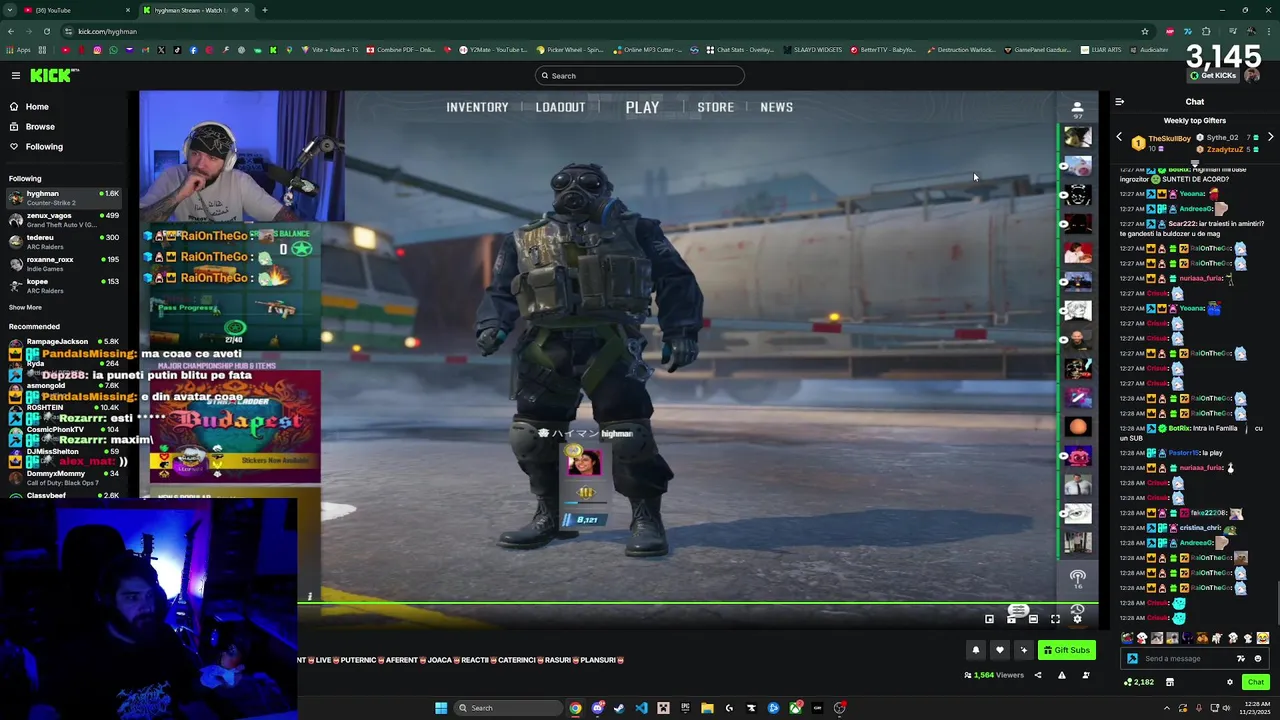Click the translate icon in chat input

[x=1241, y=658]
